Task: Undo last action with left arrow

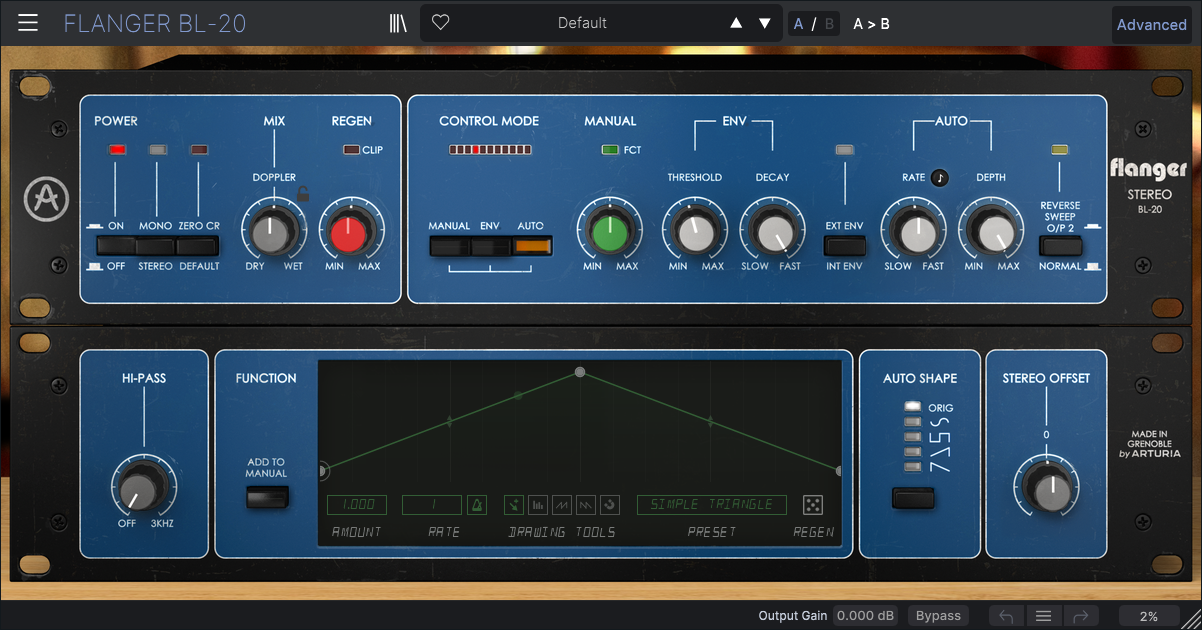Action: click(1007, 616)
